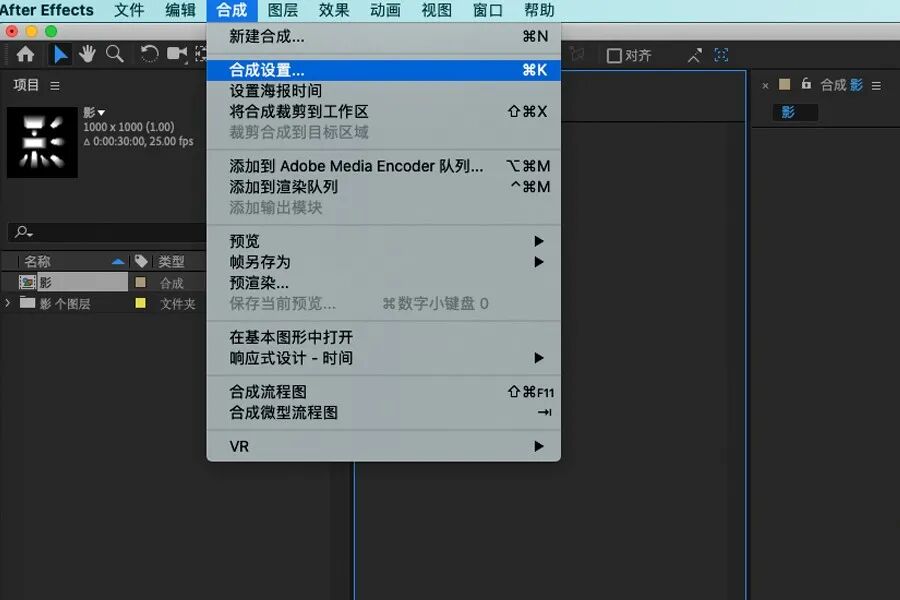Screen dimensions: 900x600
Task: Choose 合成设置... menu entry
Action: [x=383, y=70]
